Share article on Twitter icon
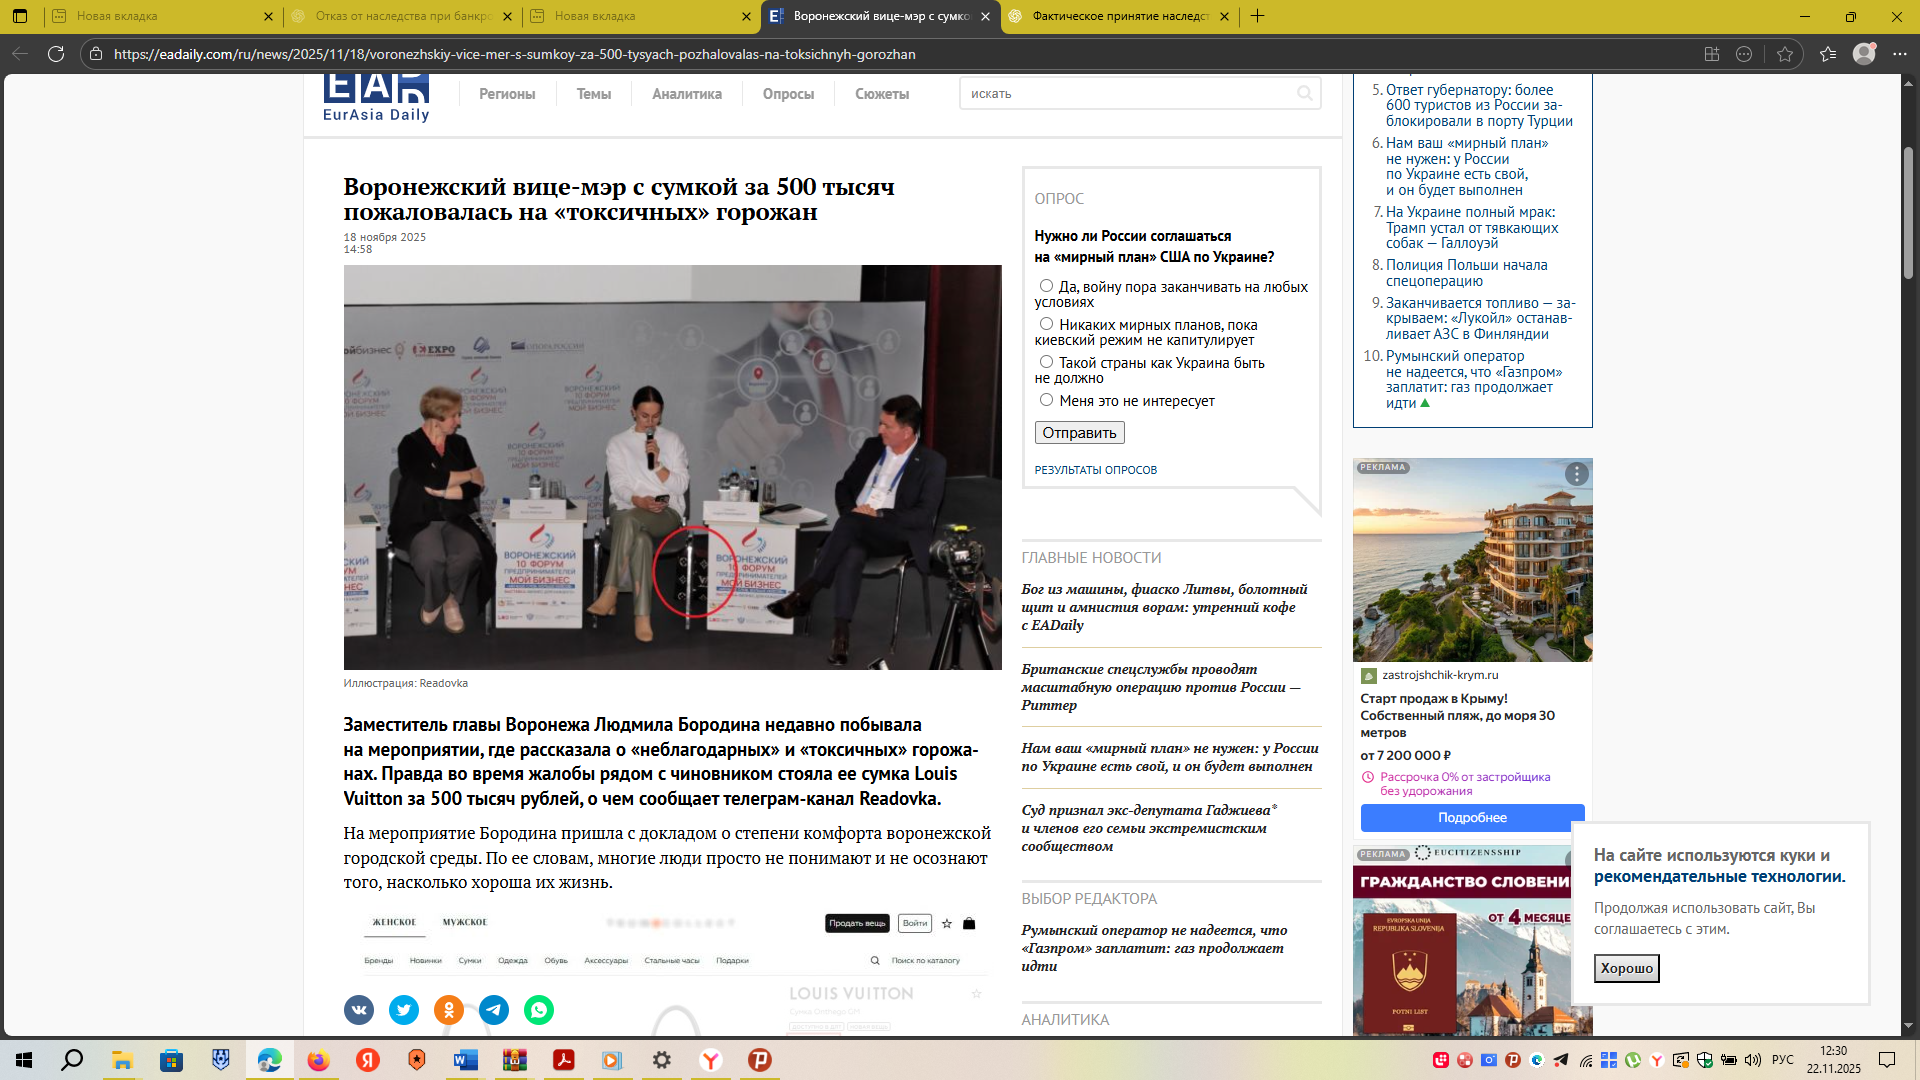Image resolution: width=1920 pixels, height=1080 pixels. pyautogui.click(x=404, y=1010)
